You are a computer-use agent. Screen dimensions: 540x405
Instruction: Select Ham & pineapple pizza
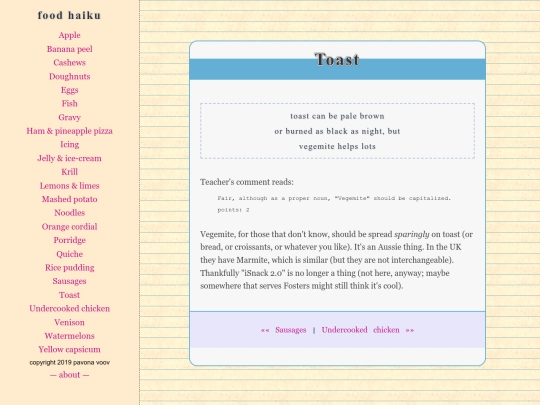tap(70, 131)
